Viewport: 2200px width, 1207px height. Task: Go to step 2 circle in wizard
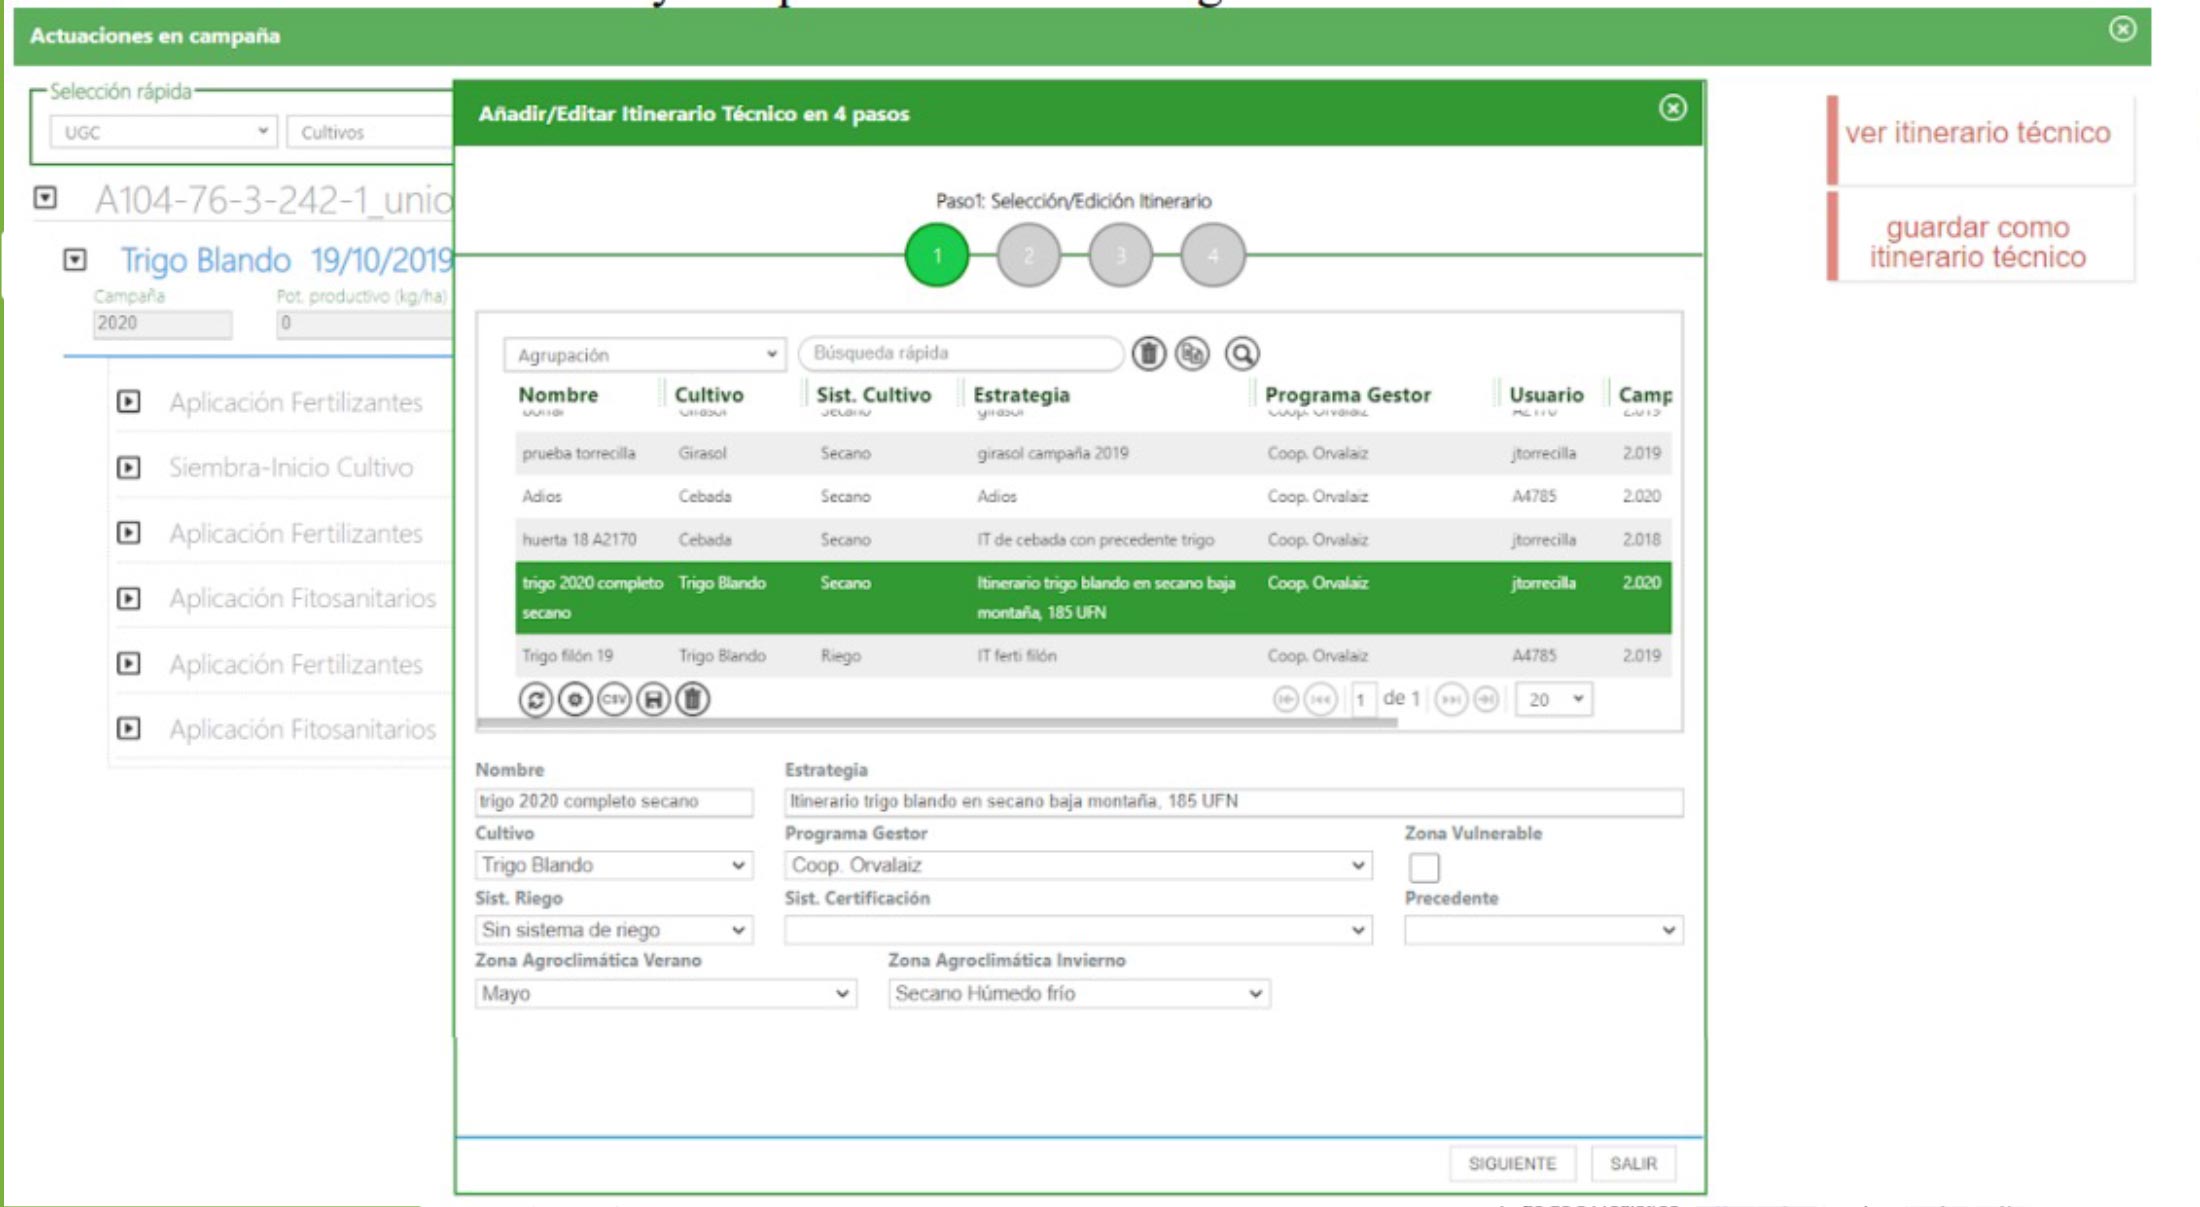click(x=1029, y=256)
